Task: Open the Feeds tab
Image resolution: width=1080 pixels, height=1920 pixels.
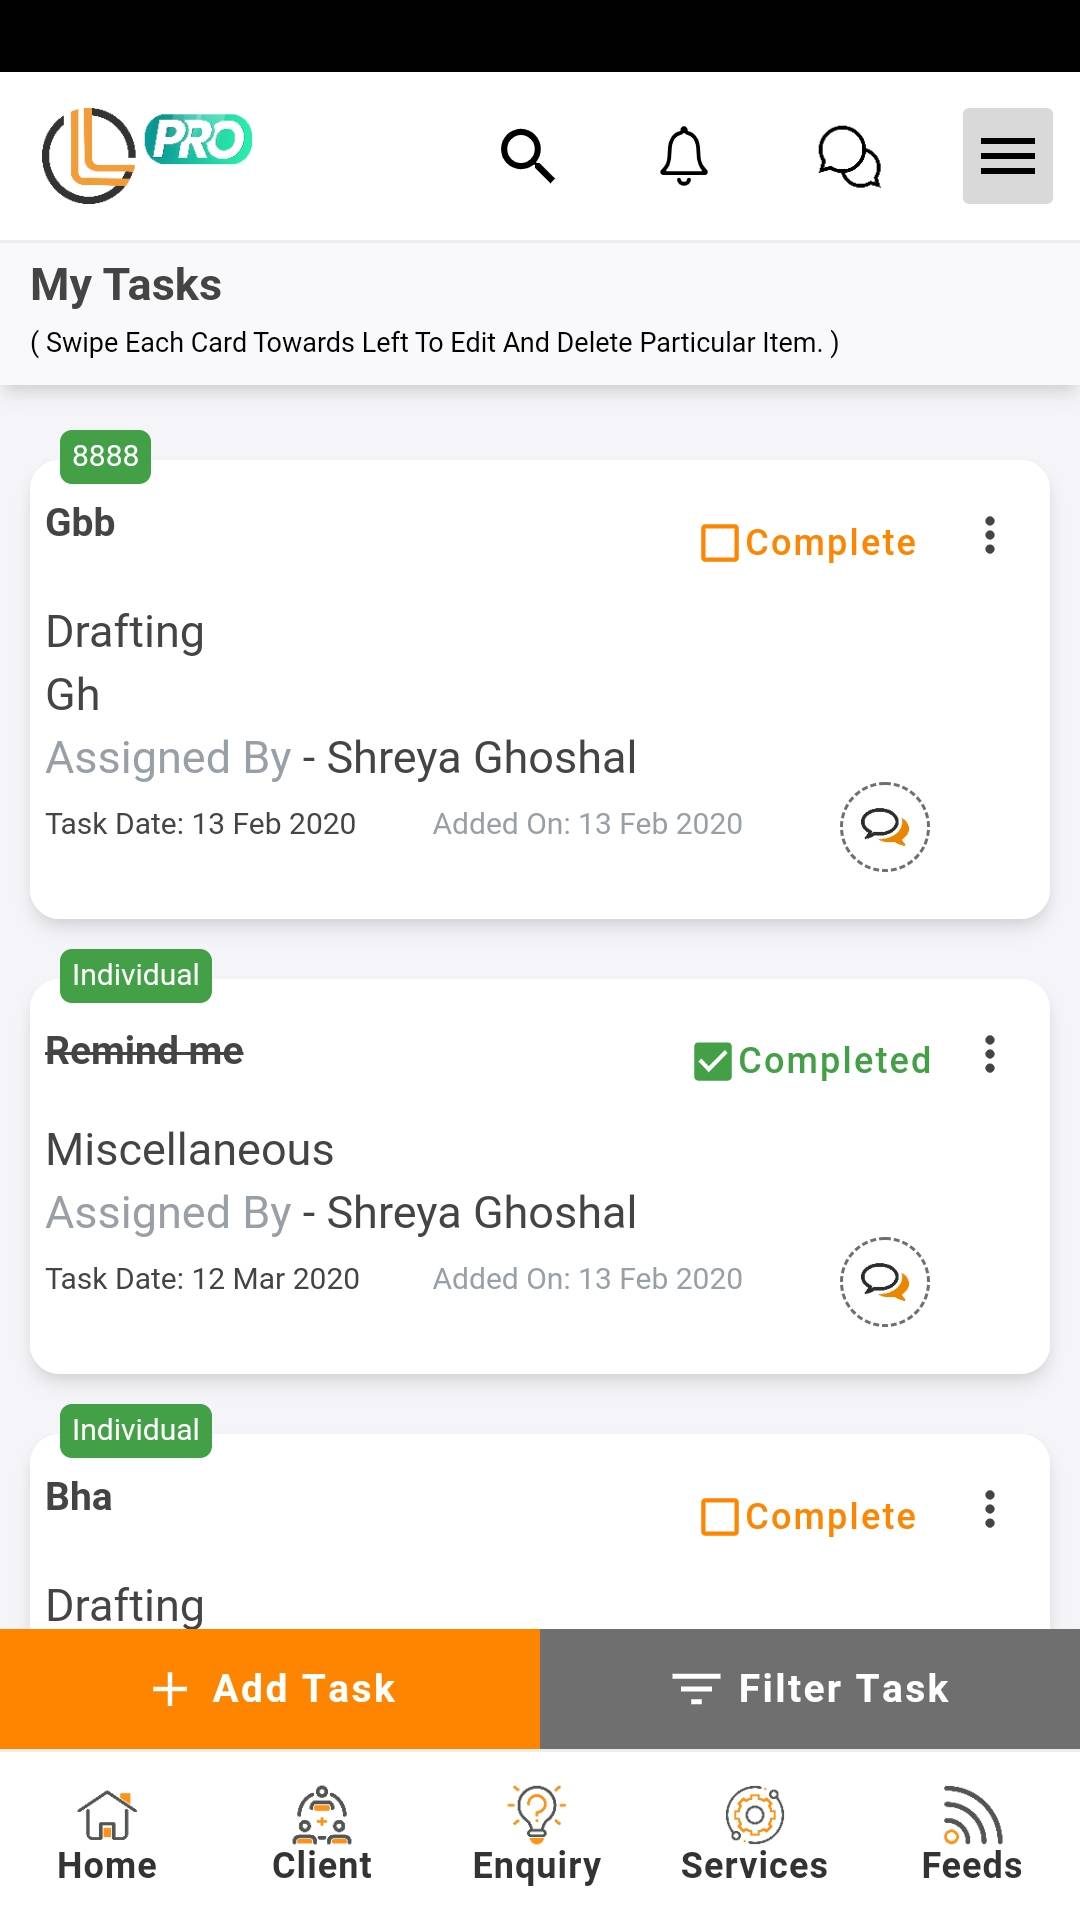Action: (971, 1835)
